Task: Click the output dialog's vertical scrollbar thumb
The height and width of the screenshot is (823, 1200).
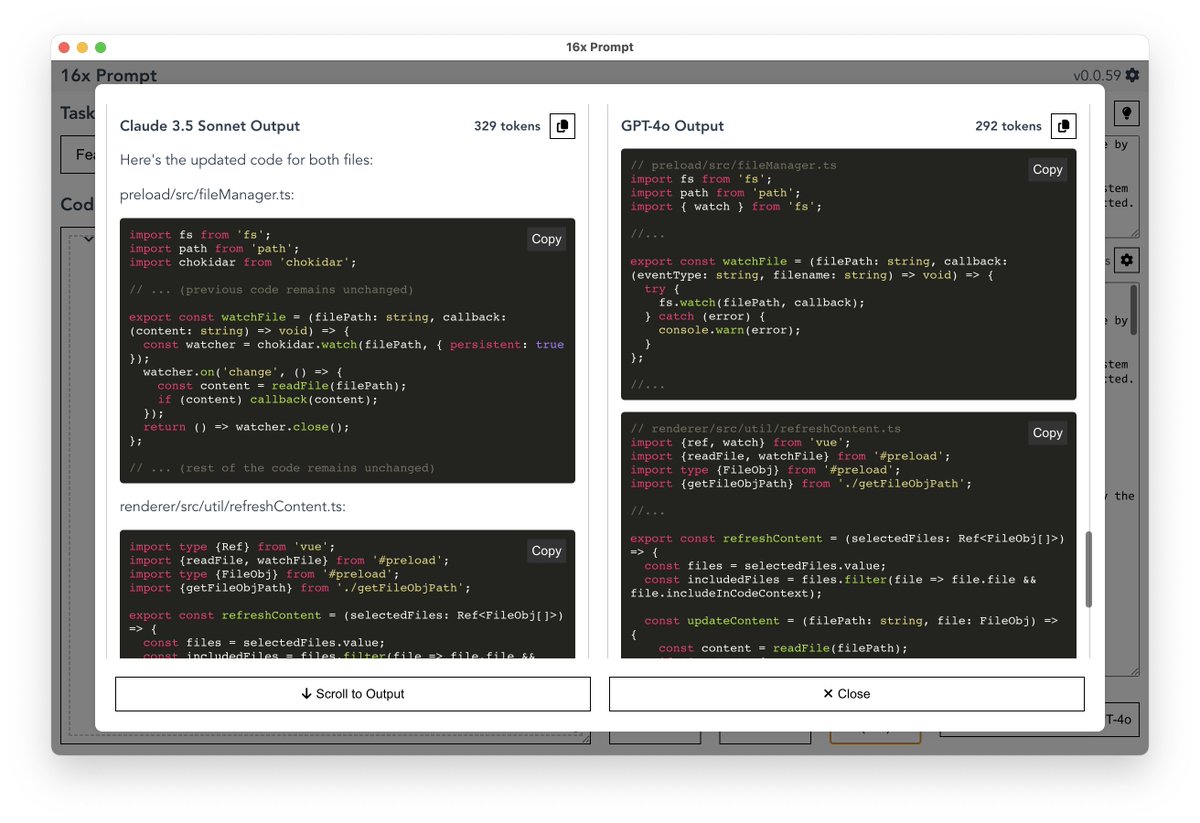Action: [1089, 568]
